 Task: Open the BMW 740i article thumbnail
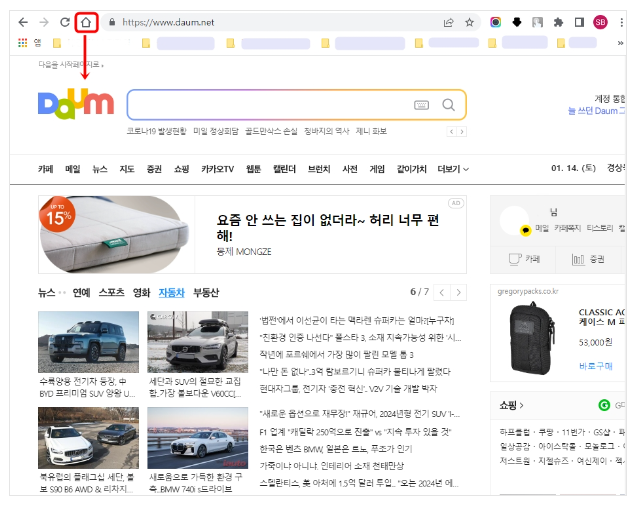coord(198,438)
